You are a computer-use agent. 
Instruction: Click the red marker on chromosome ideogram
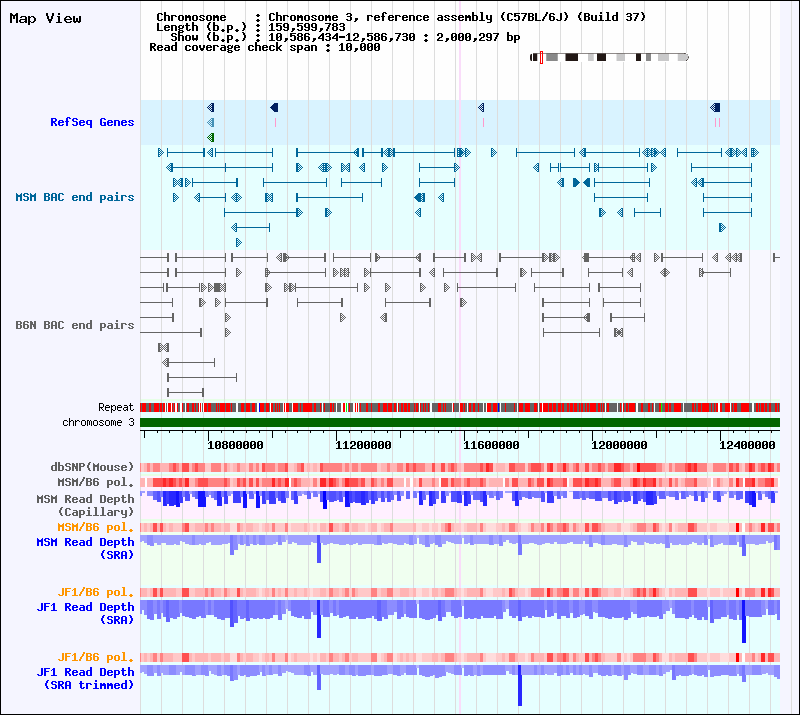coord(541,57)
